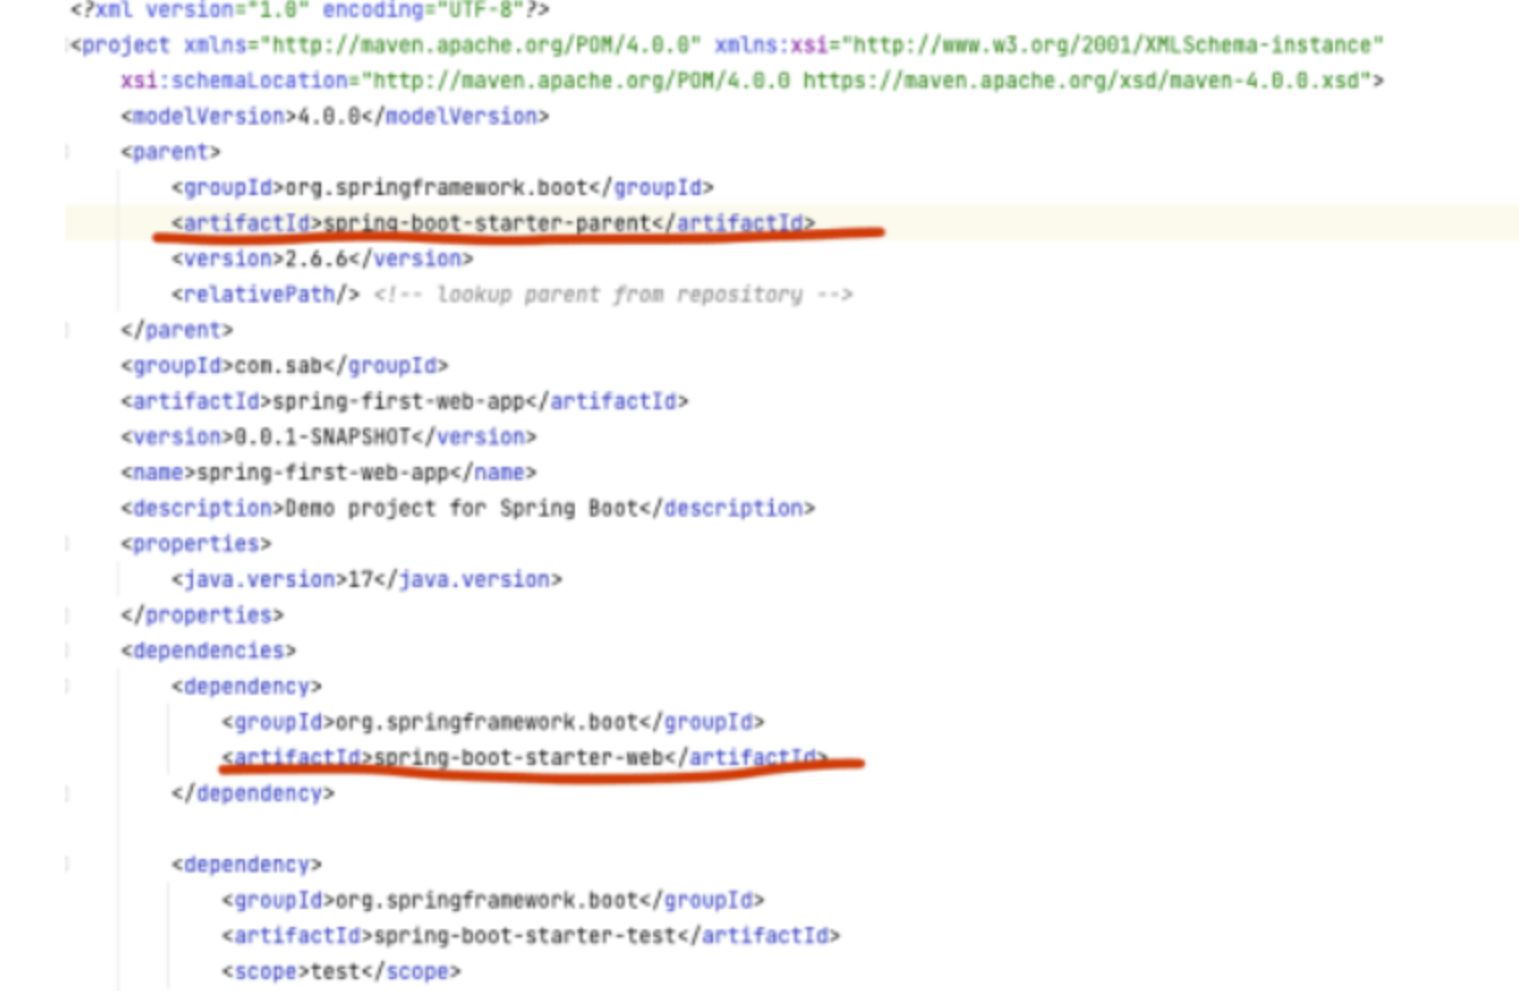Collapse the dependencies block fold marker

pos(67,651)
